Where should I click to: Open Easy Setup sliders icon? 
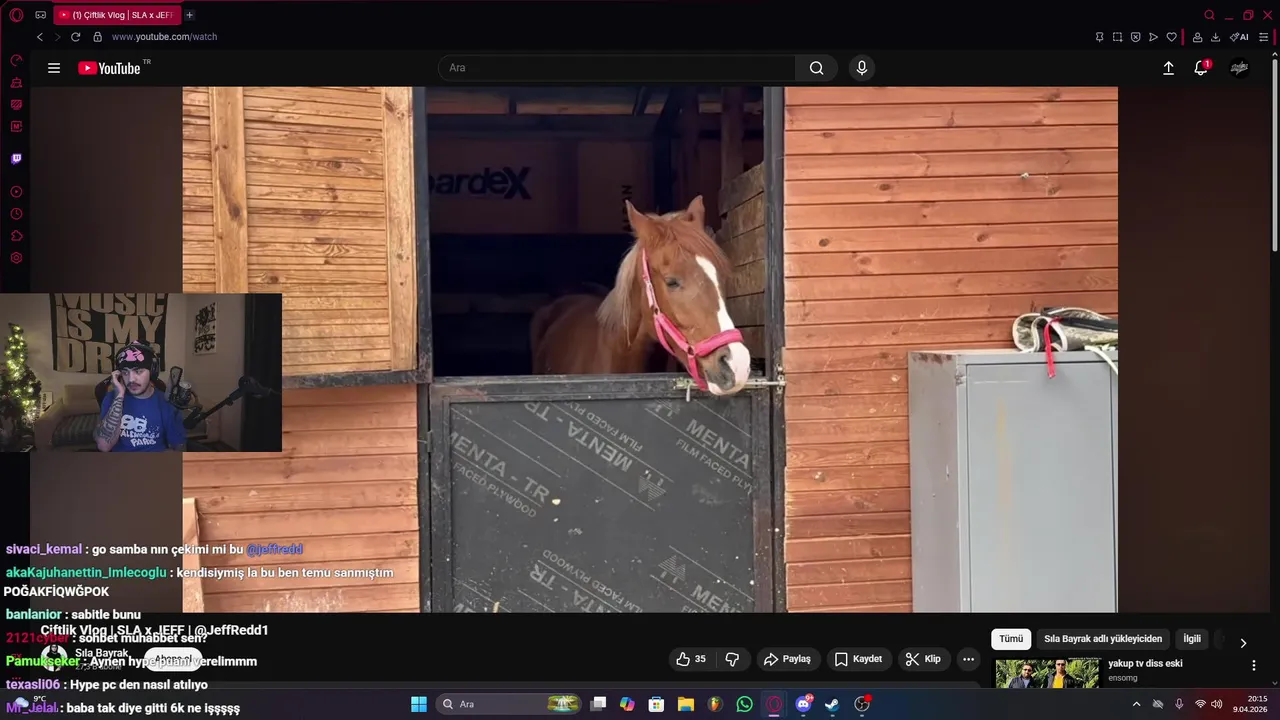tap(1264, 37)
